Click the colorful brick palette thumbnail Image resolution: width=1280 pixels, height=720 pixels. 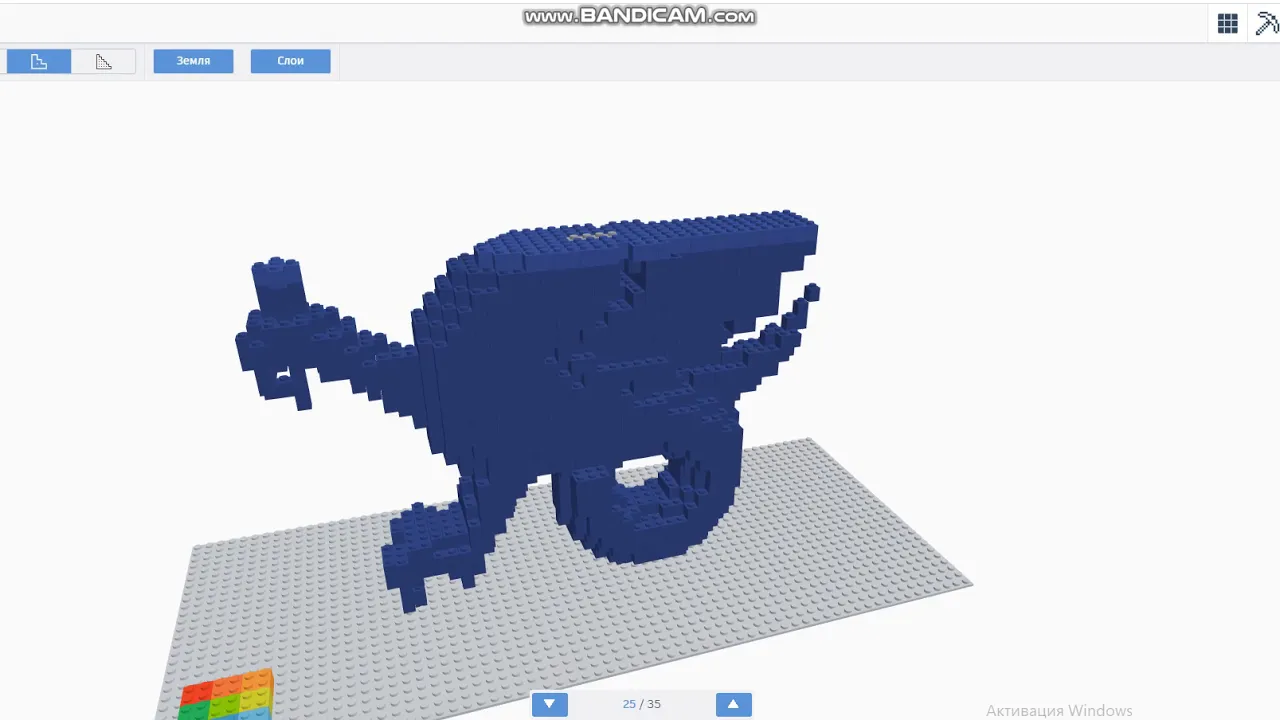pyautogui.click(x=226, y=695)
